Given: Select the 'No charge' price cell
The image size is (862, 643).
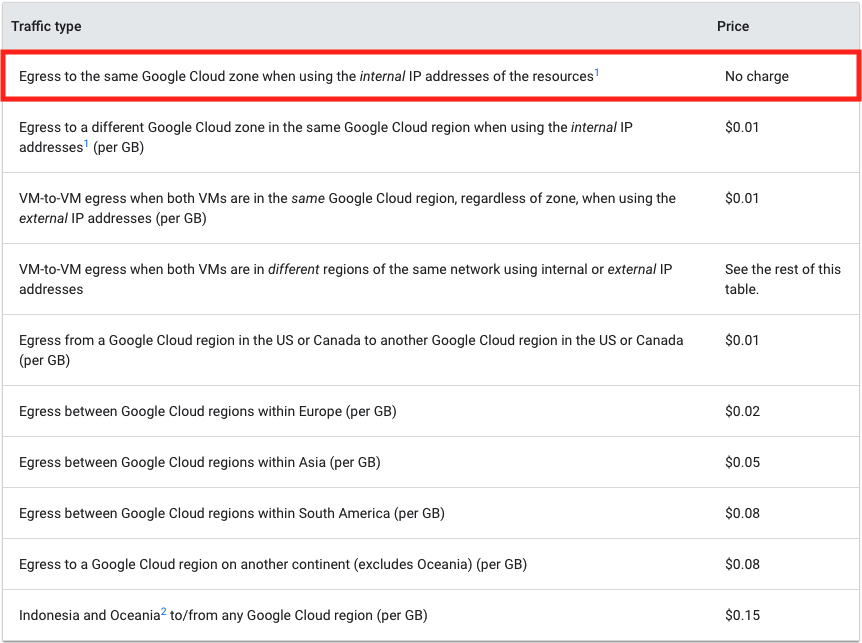Looking at the screenshot, I should click(756, 76).
